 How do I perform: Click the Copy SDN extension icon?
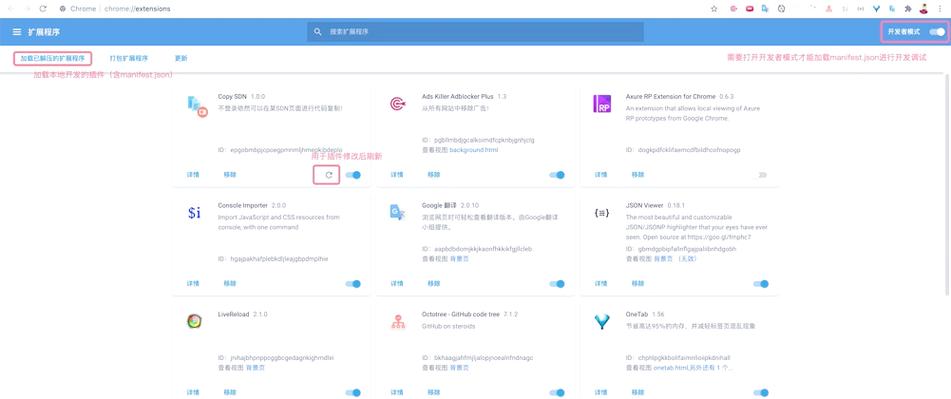pyautogui.click(x=197, y=106)
